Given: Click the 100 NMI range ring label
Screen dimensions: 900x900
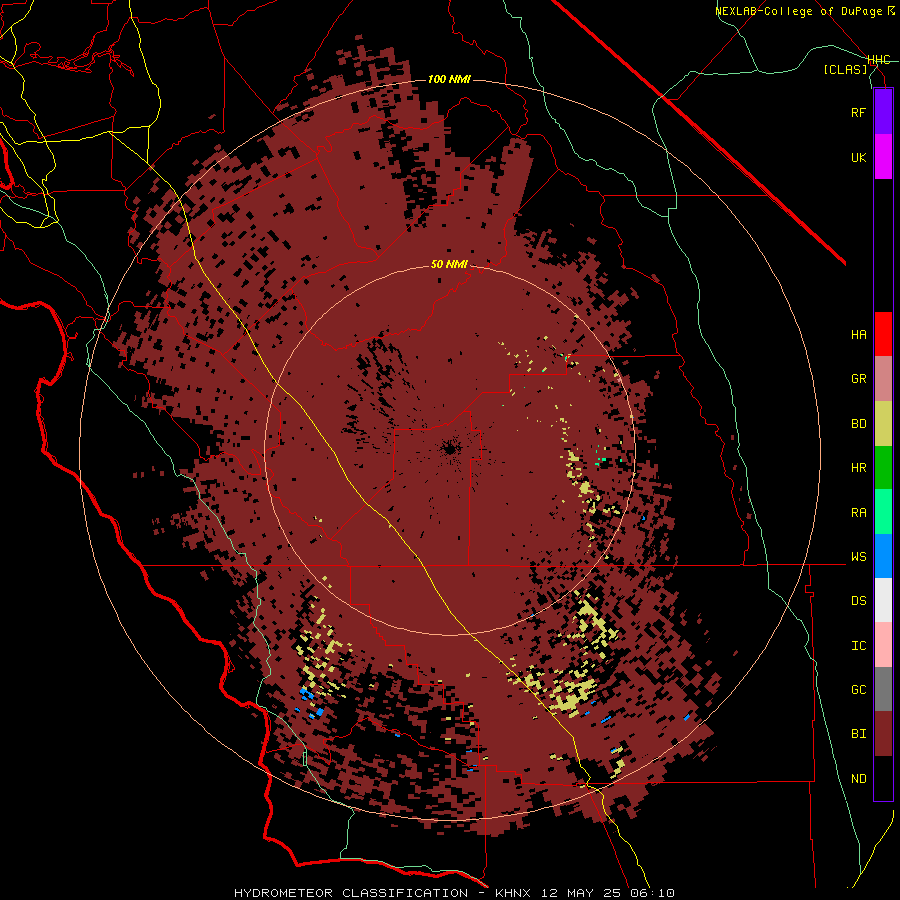Looking at the screenshot, I should click(x=449, y=79).
